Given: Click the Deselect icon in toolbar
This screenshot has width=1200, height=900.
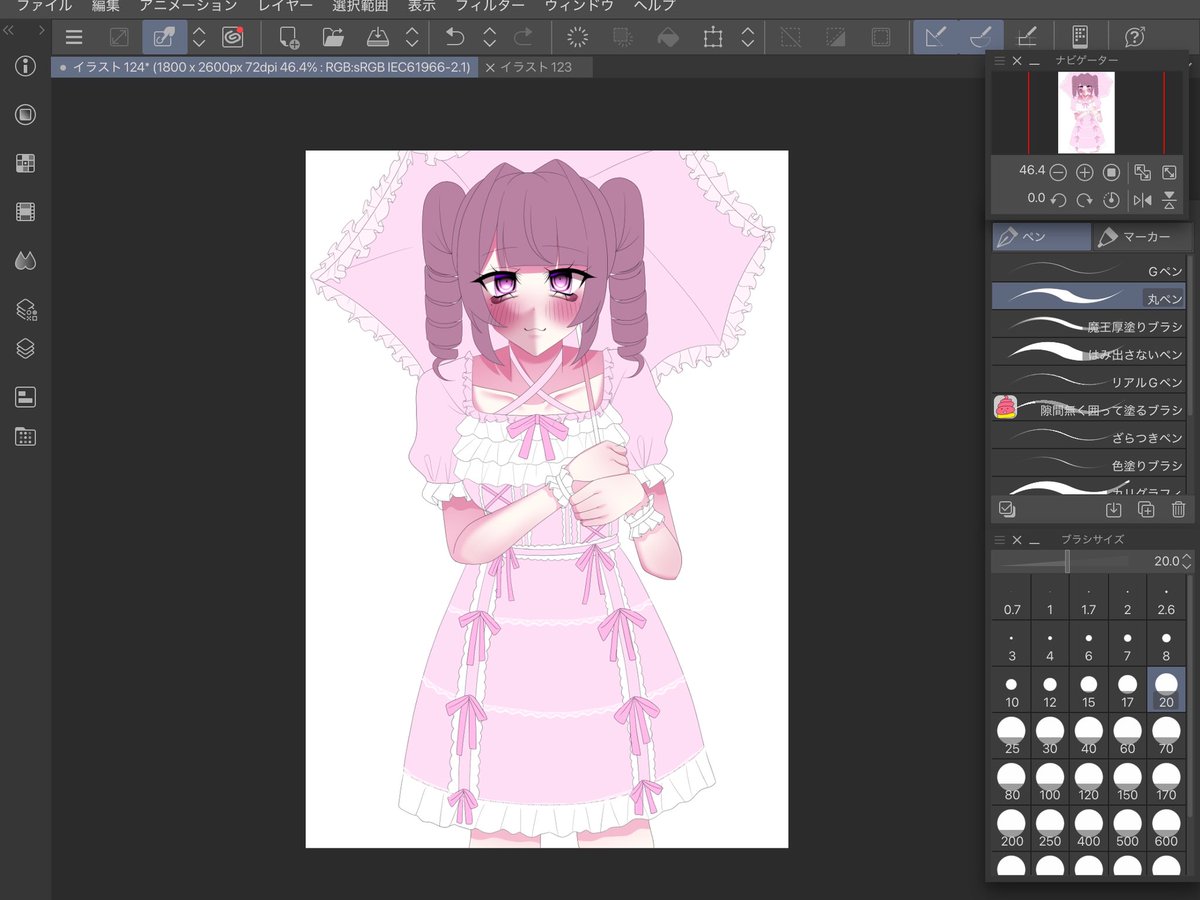Looking at the screenshot, I should [x=790, y=38].
